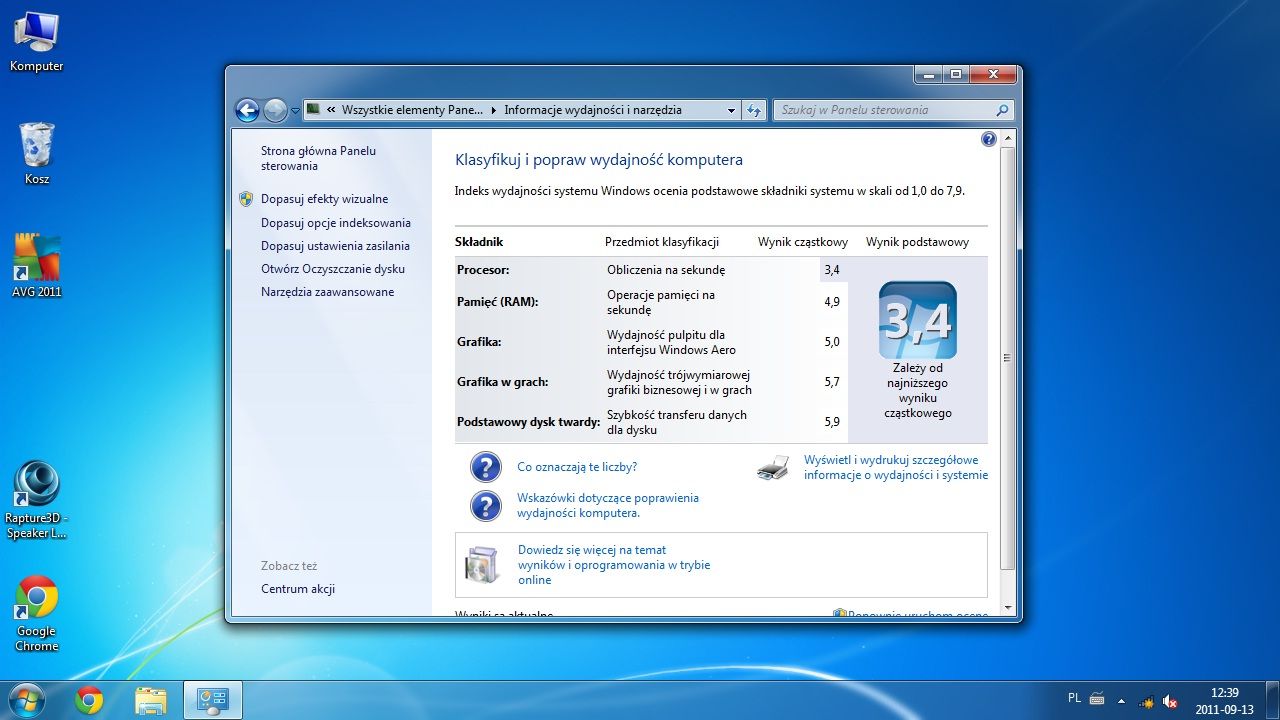Image resolution: width=1280 pixels, height=720 pixels.
Task: Click the 'Podstawowy dysk twardy:' row label
Action: [528, 422]
